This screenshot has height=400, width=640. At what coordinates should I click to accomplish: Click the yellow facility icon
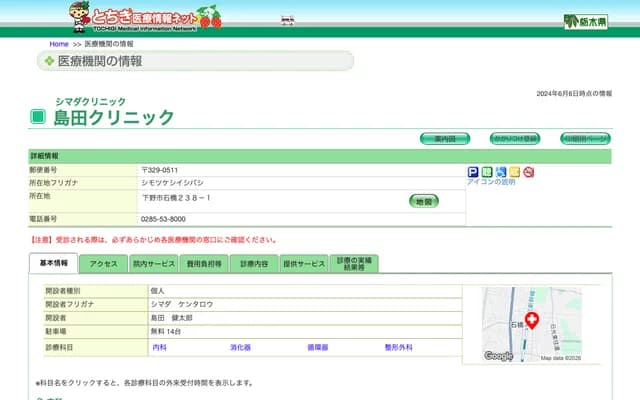coord(514,172)
